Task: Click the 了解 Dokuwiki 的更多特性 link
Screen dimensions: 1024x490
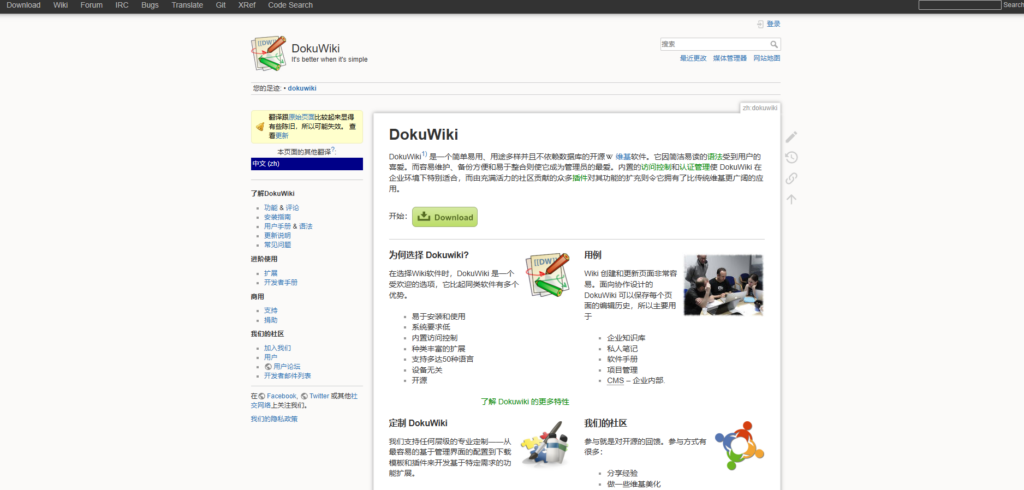Action: click(x=524, y=401)
